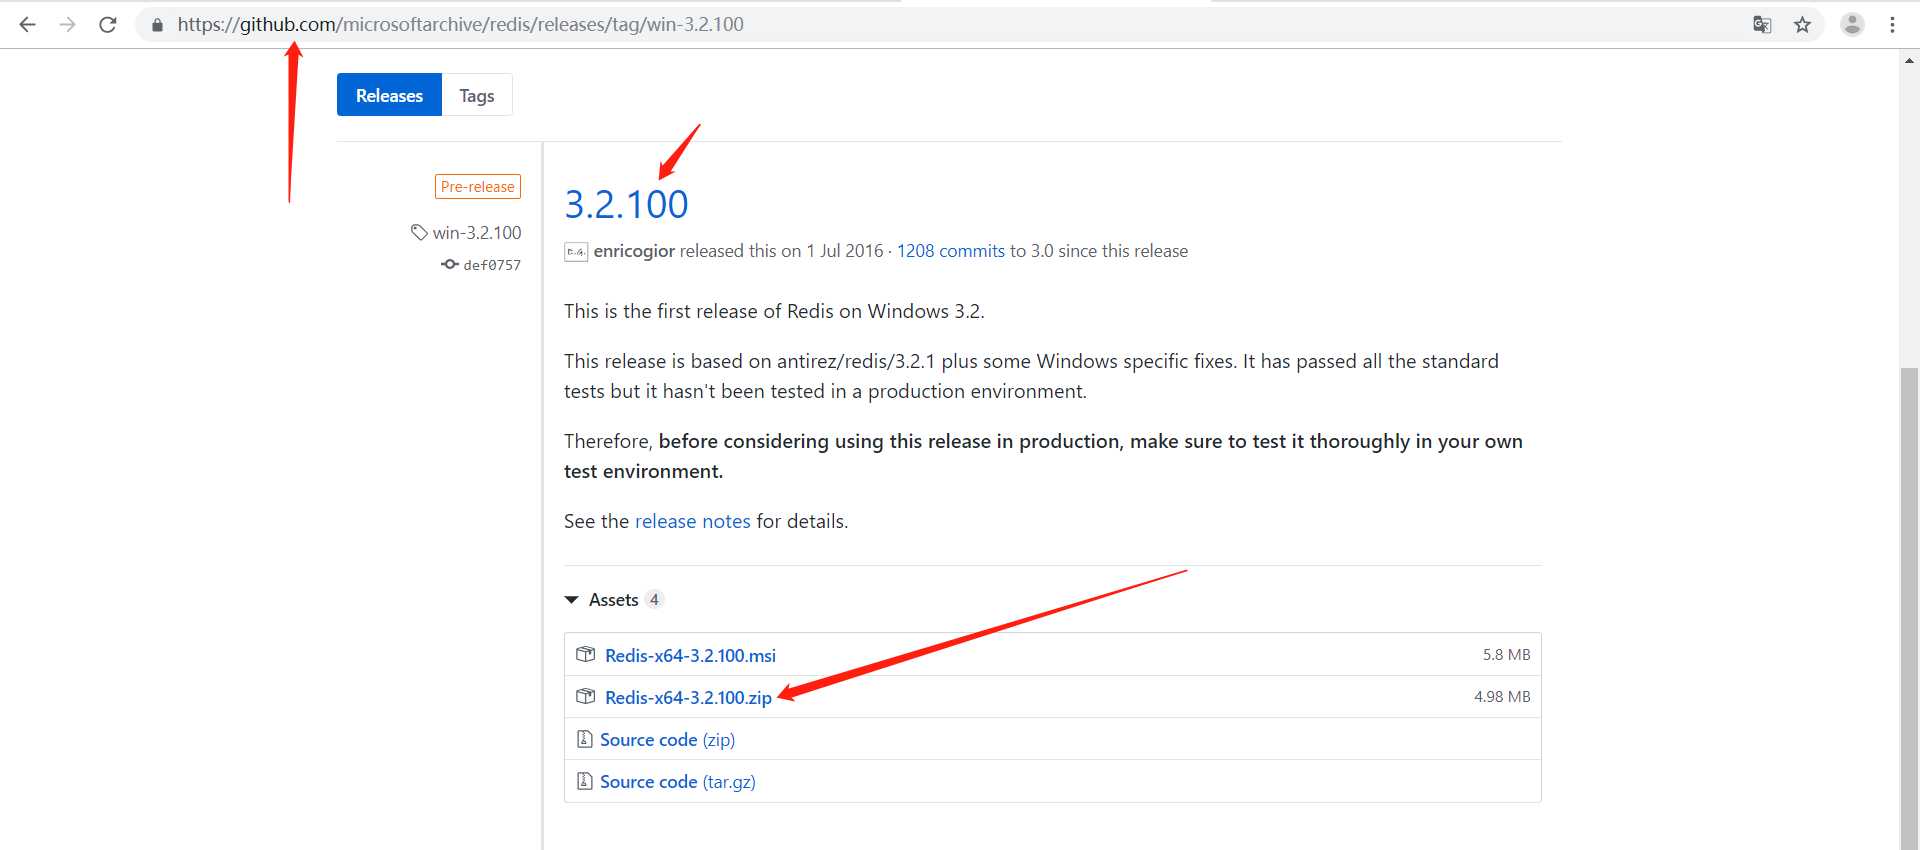Click the browser back arrow
This screenshot has height=850, width=1920.
tap(27, 24)
